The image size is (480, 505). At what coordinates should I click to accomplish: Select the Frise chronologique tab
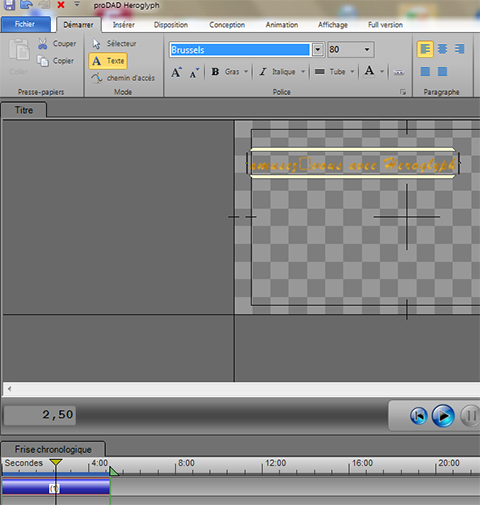[53, 449]
